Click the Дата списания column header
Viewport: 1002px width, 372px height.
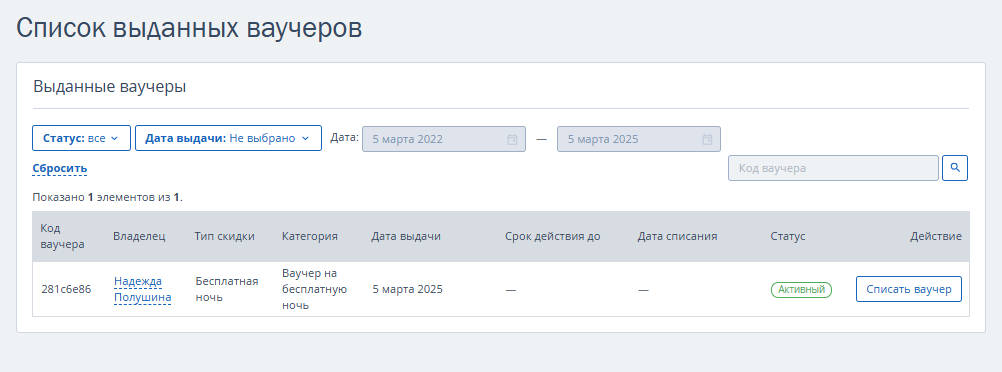pyautogui.click(x=677, y=236)
